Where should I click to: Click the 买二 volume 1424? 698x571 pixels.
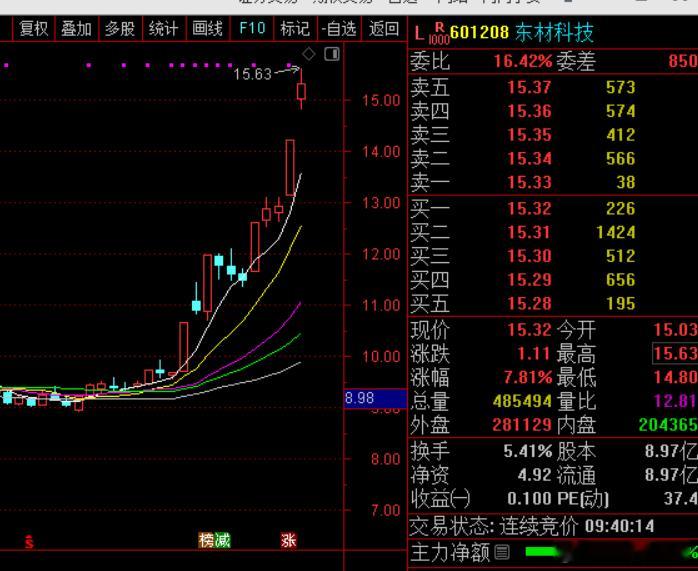[x=616, y=232]
